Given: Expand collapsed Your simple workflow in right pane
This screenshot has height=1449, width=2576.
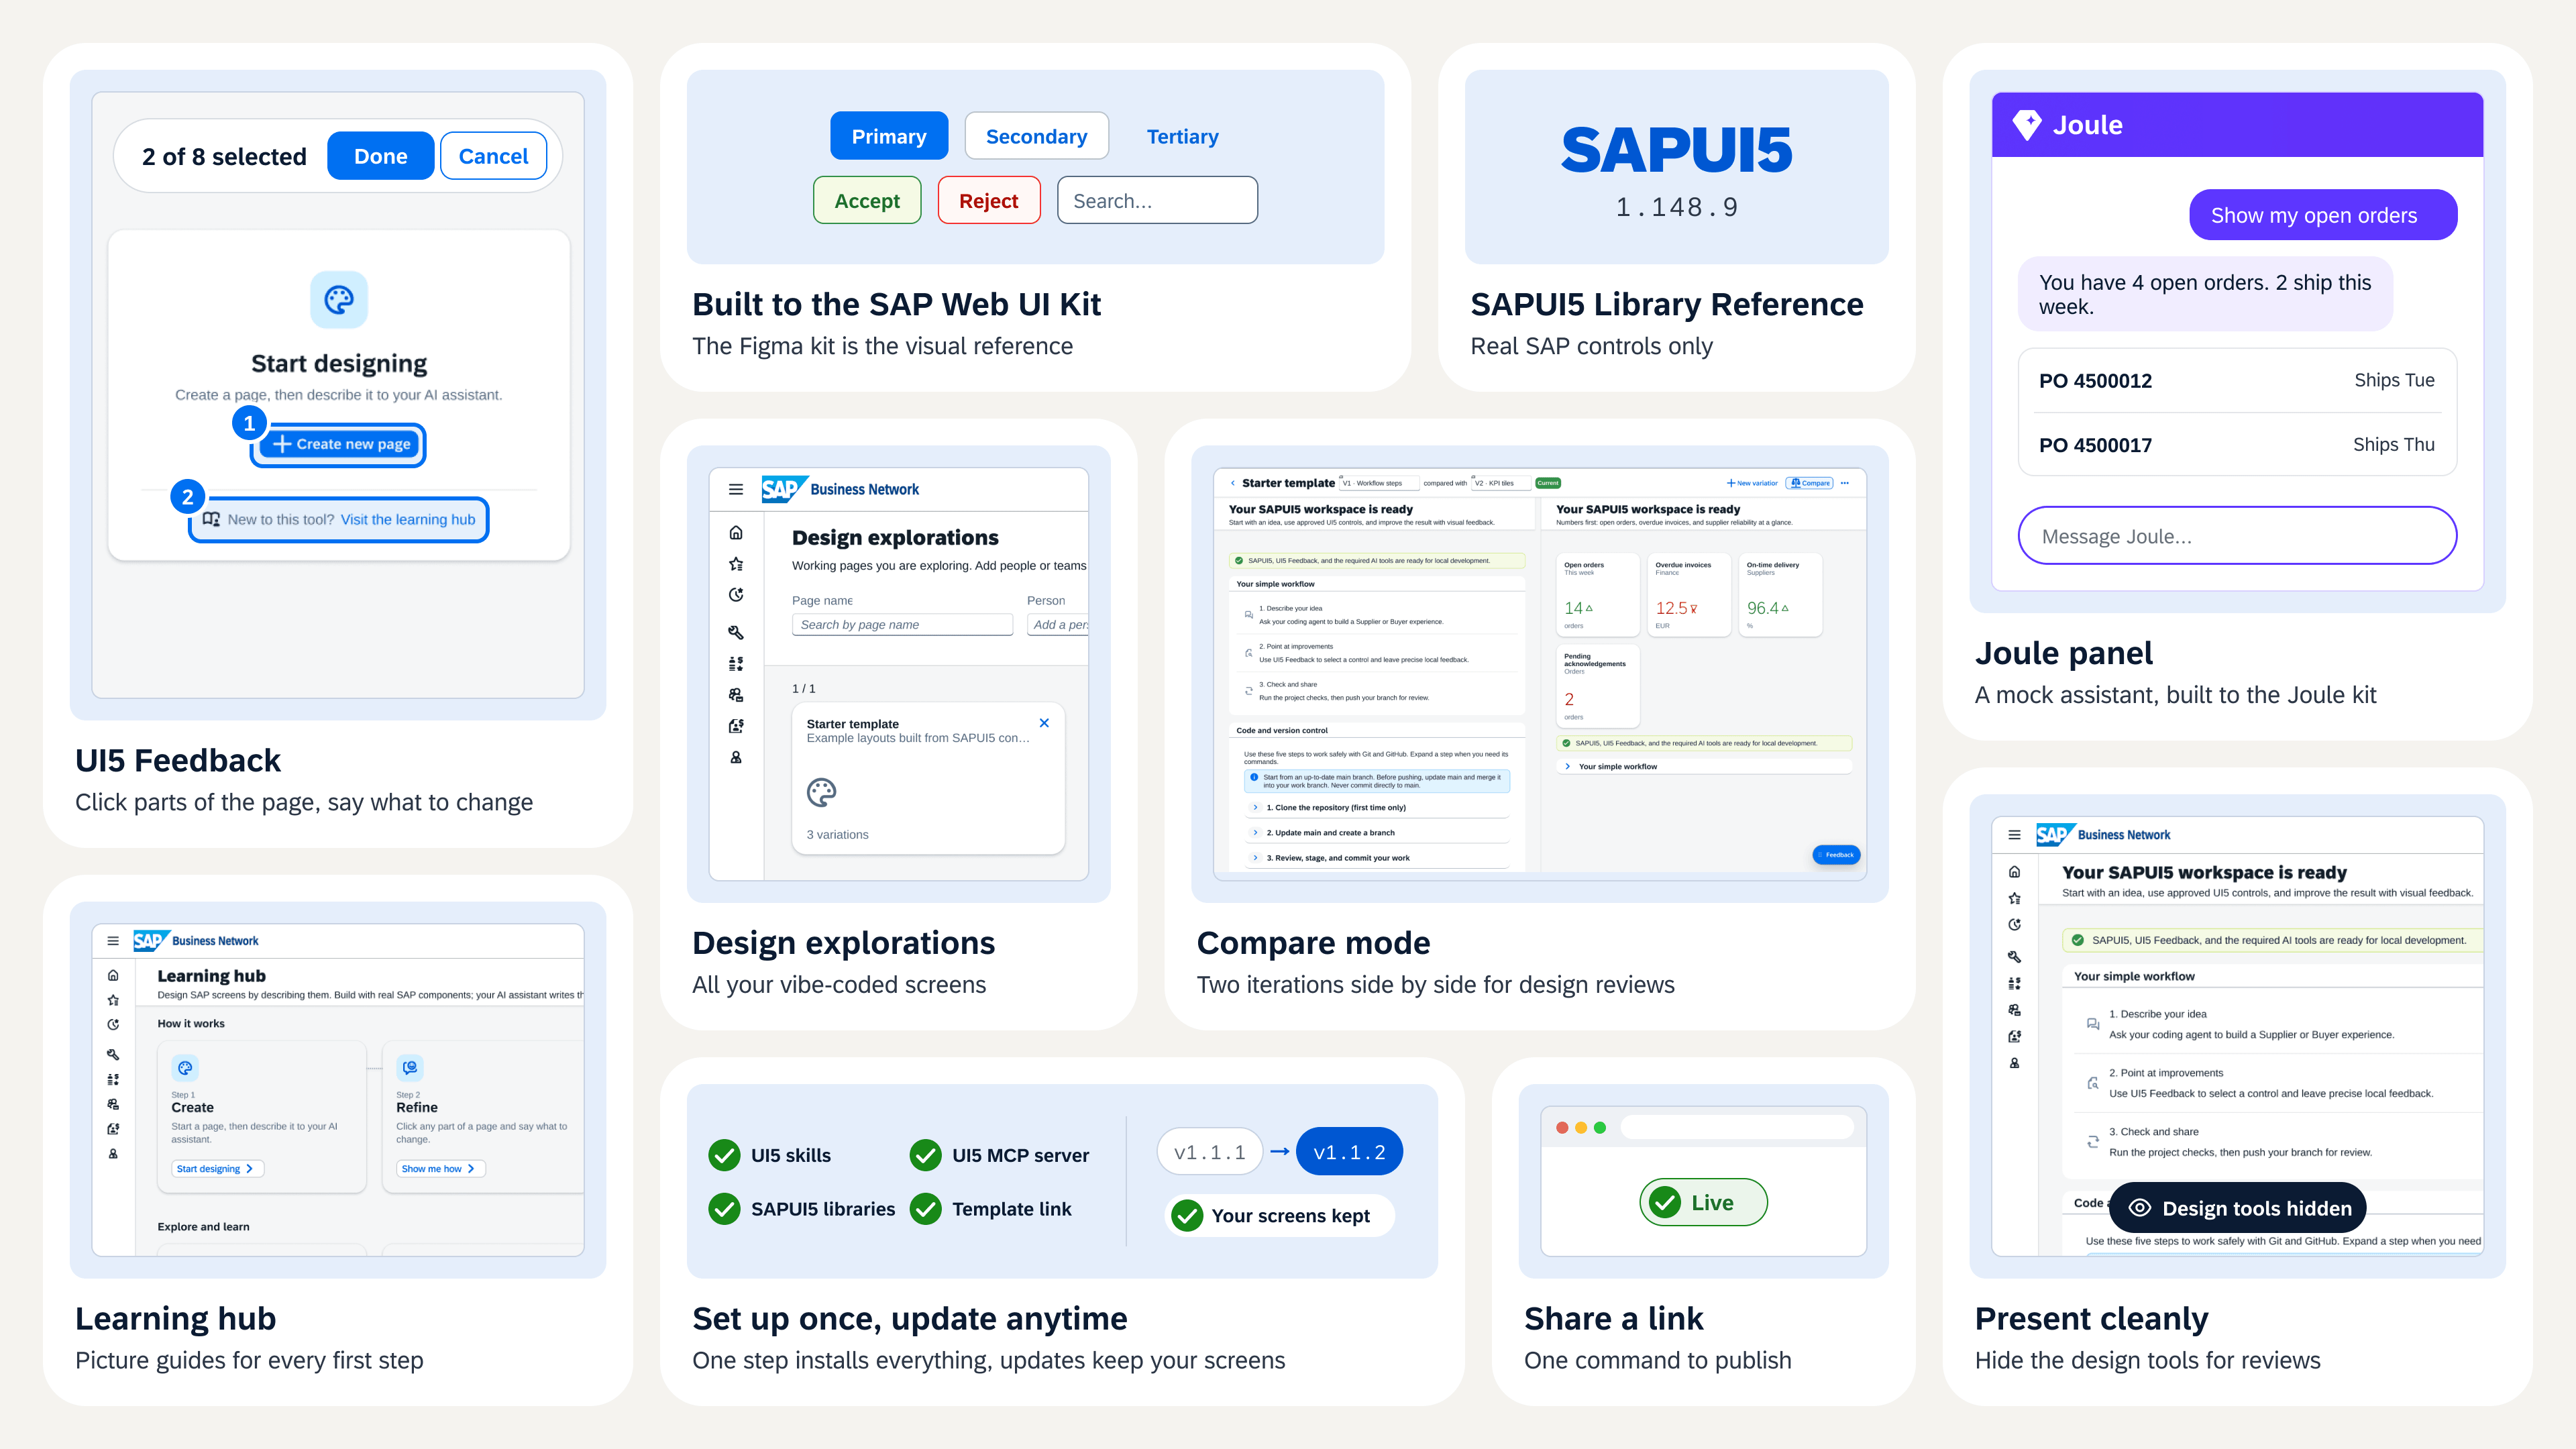Looking at the screenshot, I should pyautogui.click(x=1704, y=766).
